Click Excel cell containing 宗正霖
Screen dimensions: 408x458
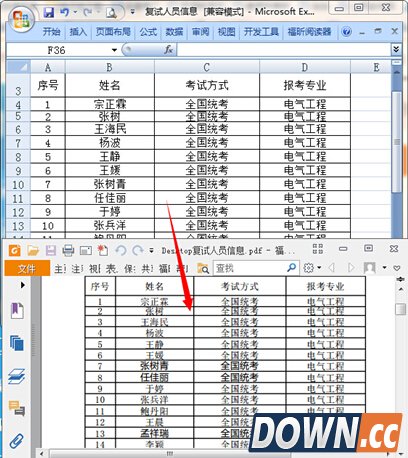point(110,104)
